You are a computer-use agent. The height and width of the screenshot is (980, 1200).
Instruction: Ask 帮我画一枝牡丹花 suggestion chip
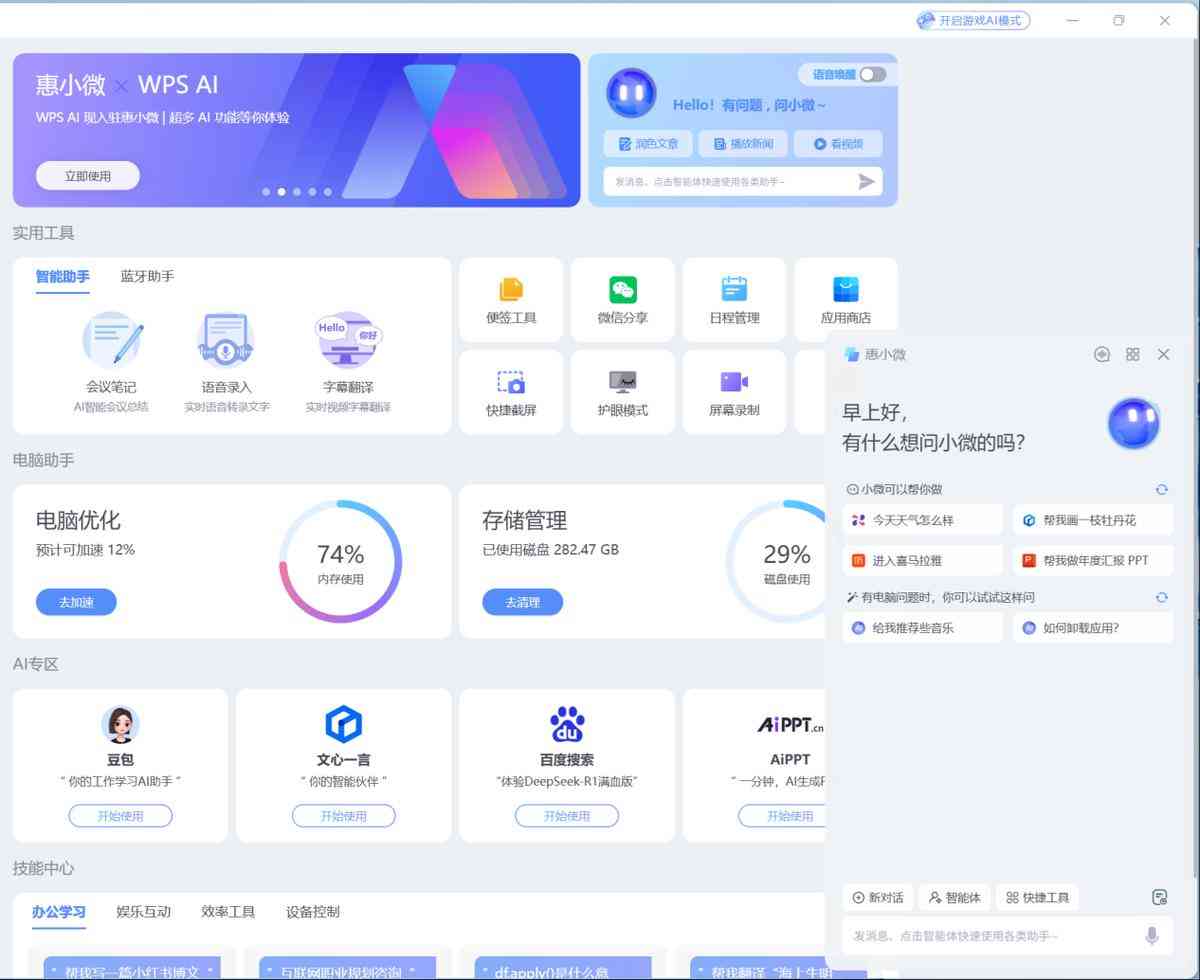(1092, 520)
